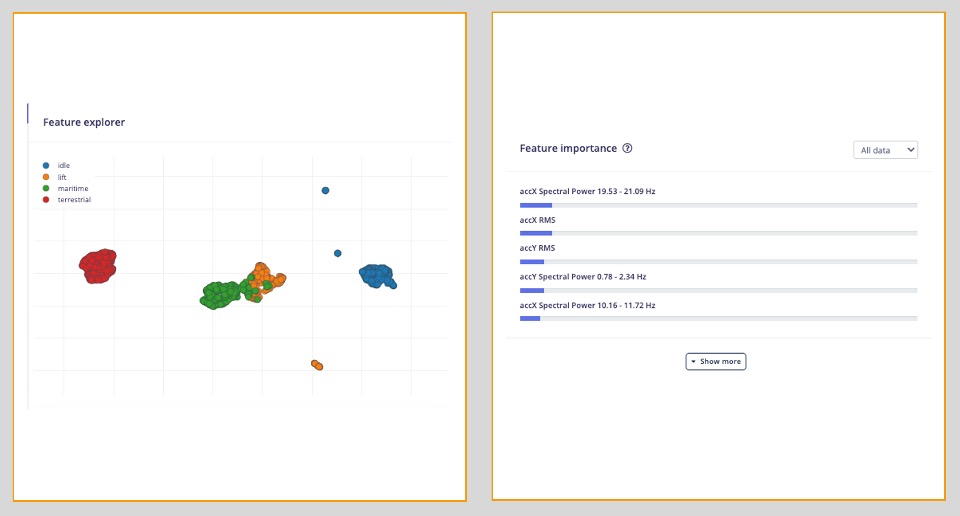Image resolution: width=960 pixels, height=516 pixels.
Task: Hide the terrestrial class in legend
Action: pyautogui.click(x=74, y=199)
